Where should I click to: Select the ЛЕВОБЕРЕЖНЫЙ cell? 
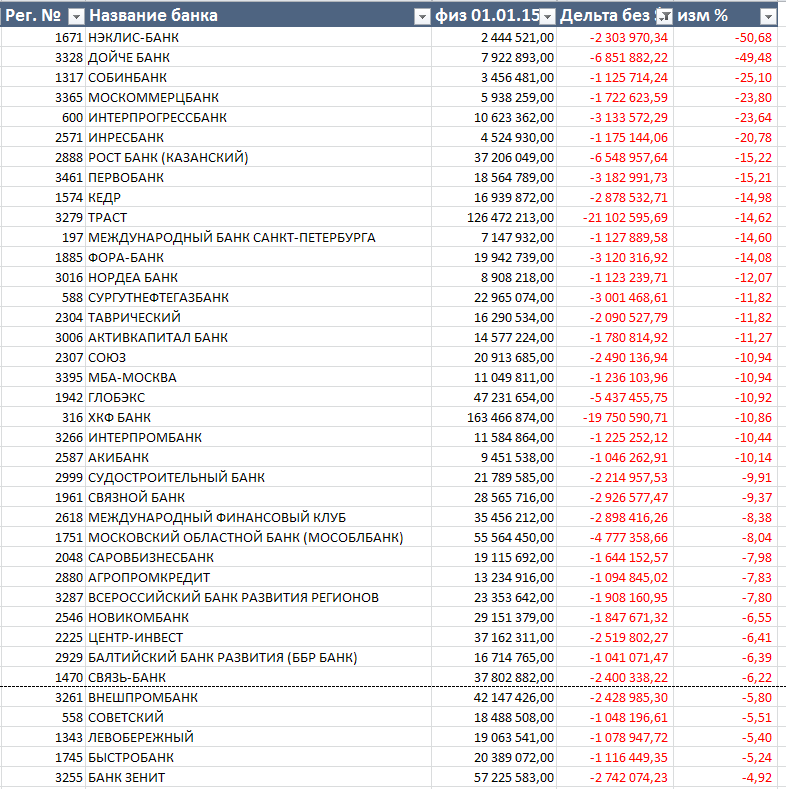coord(258,737)
